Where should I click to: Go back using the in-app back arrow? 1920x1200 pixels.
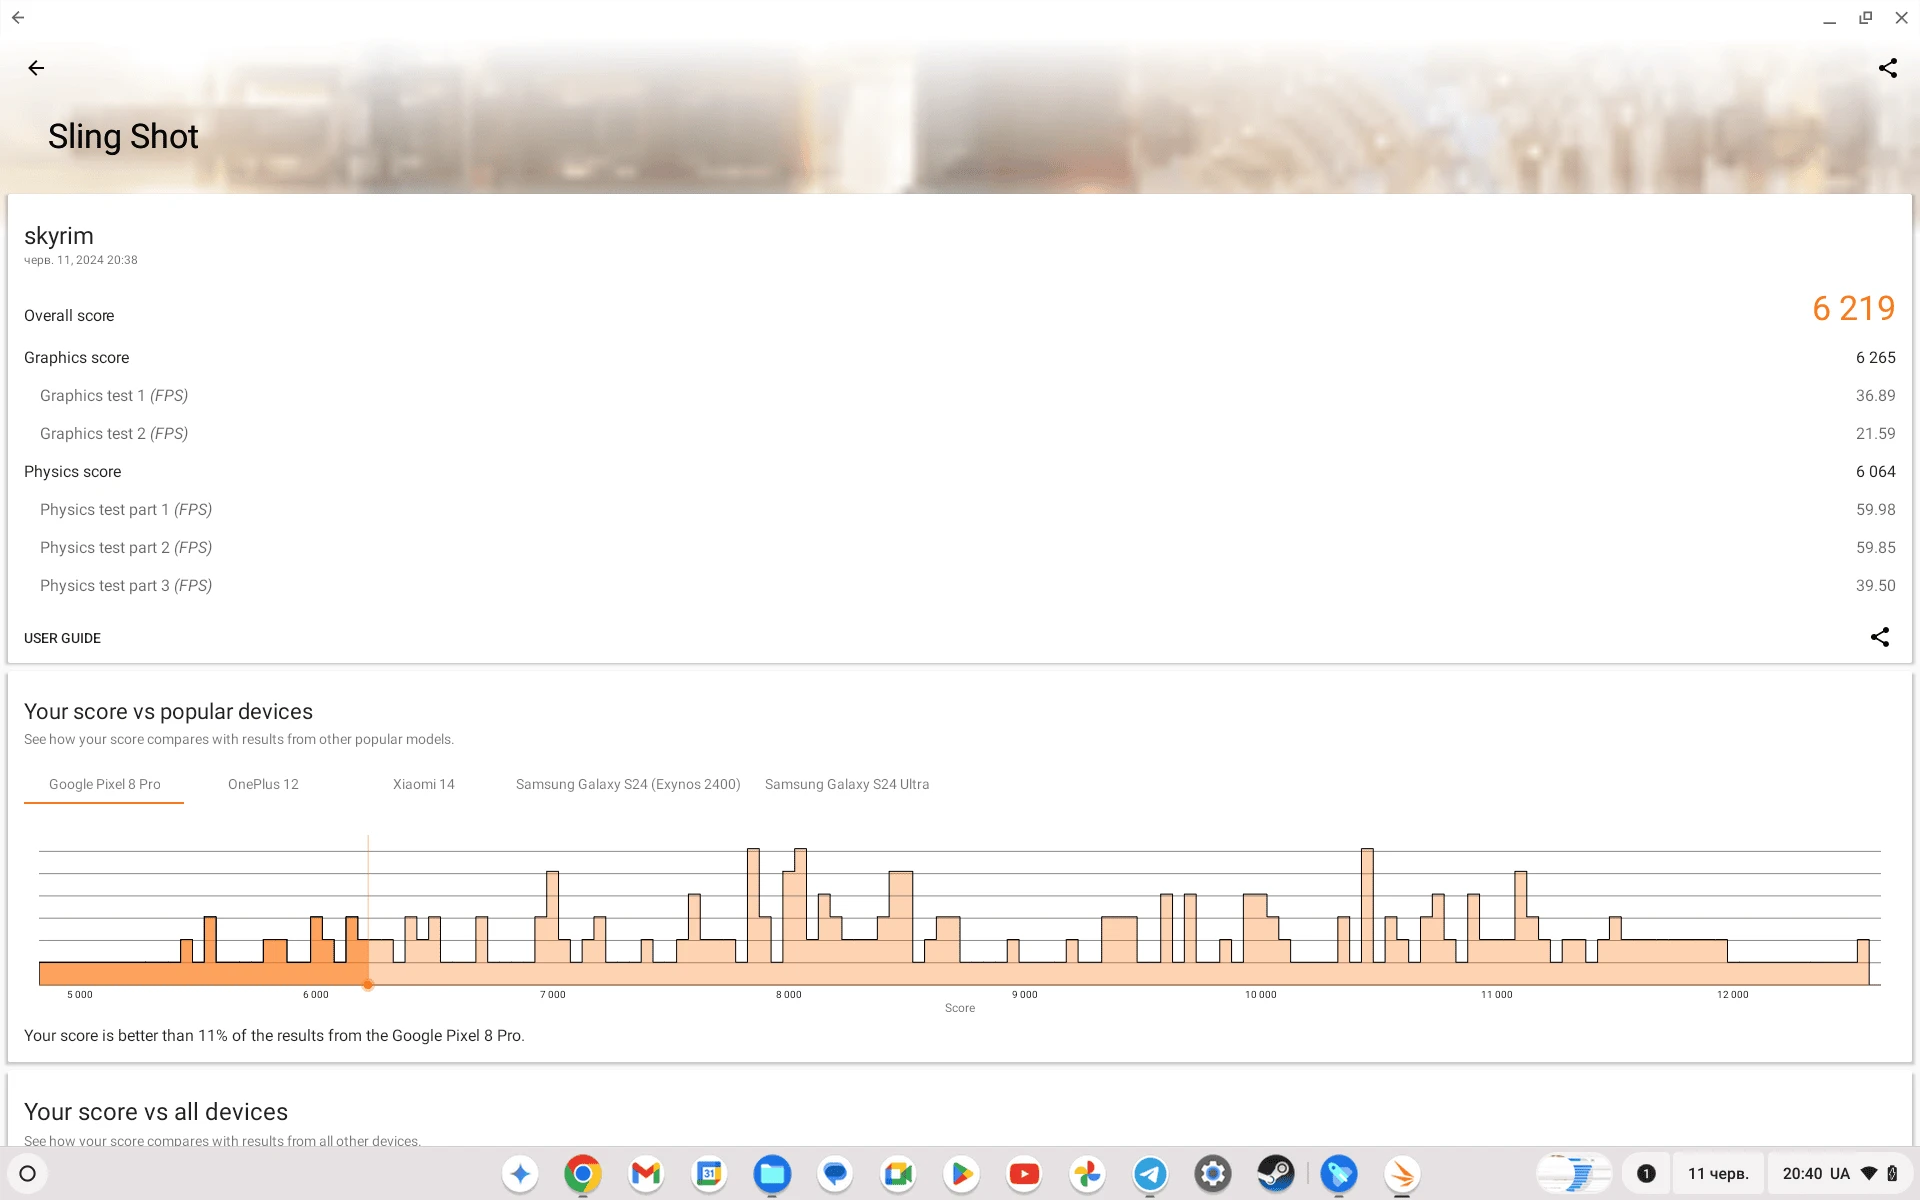click(x=37, y=68)
